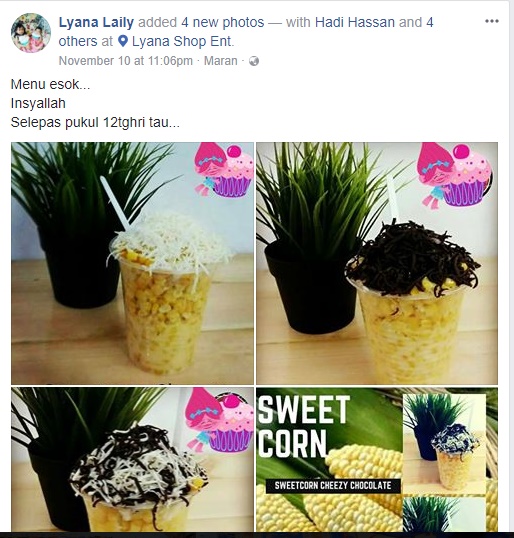Open the post options three-dot menu
The height and width of the screenshot is (538, 514).
click(x=491, y=21)
